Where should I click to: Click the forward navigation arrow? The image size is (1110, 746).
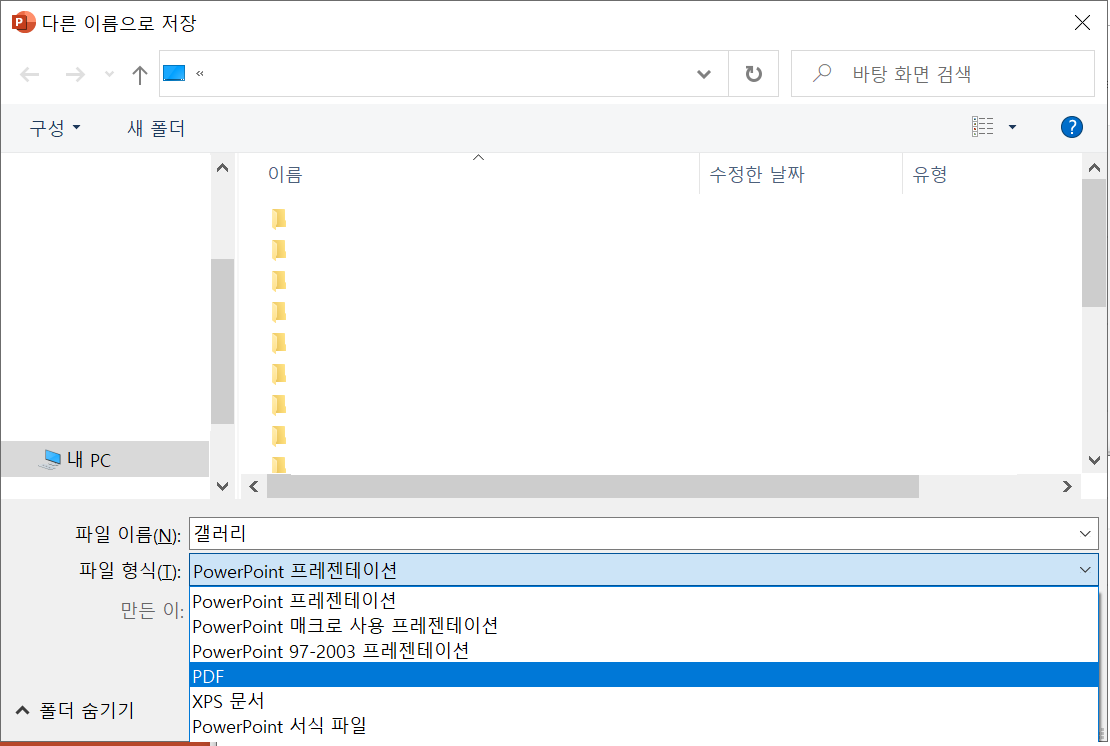tap(75, 74)
